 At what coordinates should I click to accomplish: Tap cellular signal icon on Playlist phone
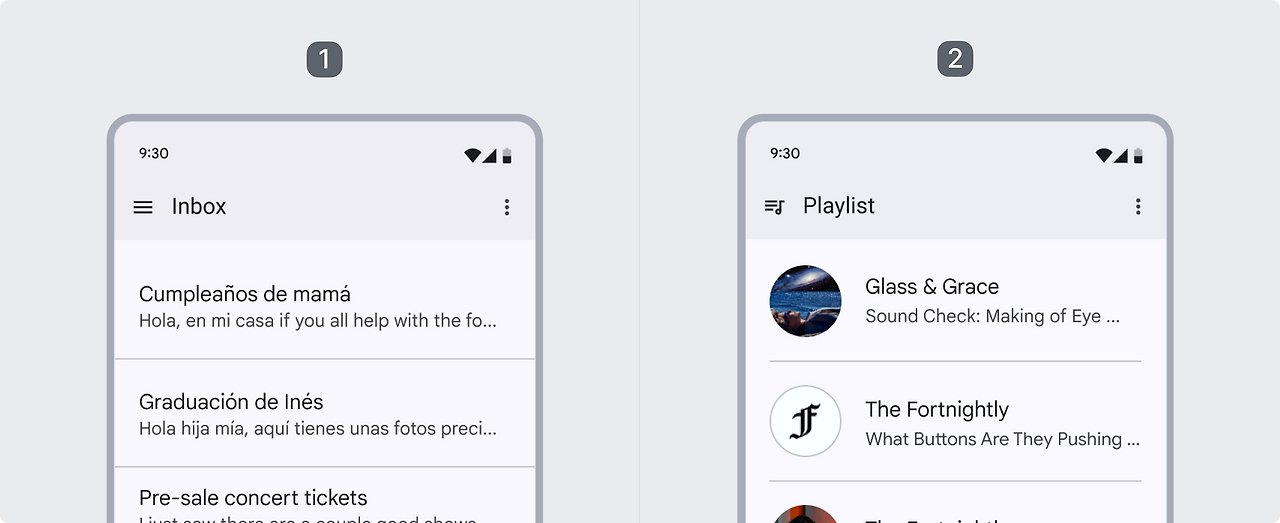[1121, 155]
